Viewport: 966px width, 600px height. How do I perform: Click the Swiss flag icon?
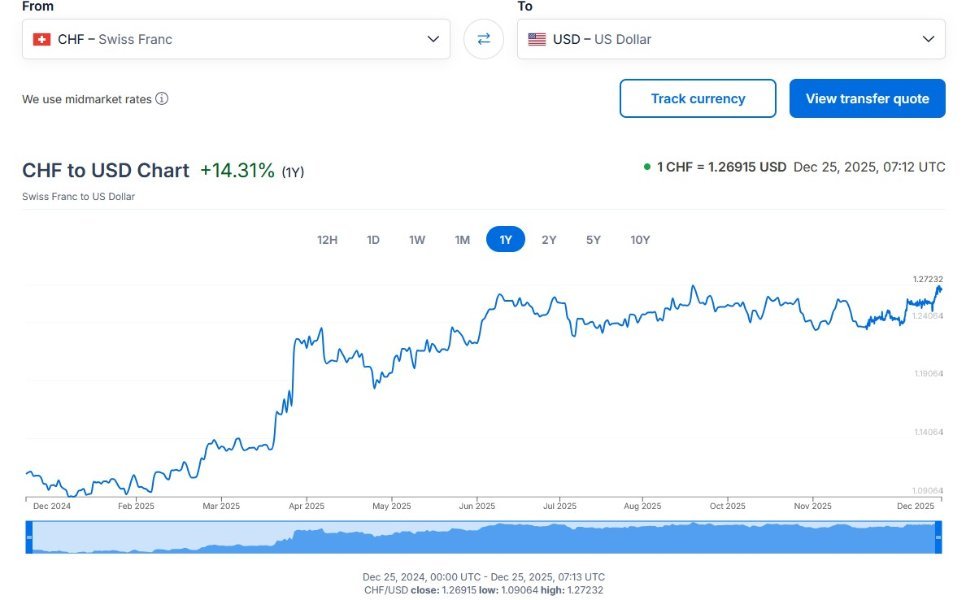[42, 39]
